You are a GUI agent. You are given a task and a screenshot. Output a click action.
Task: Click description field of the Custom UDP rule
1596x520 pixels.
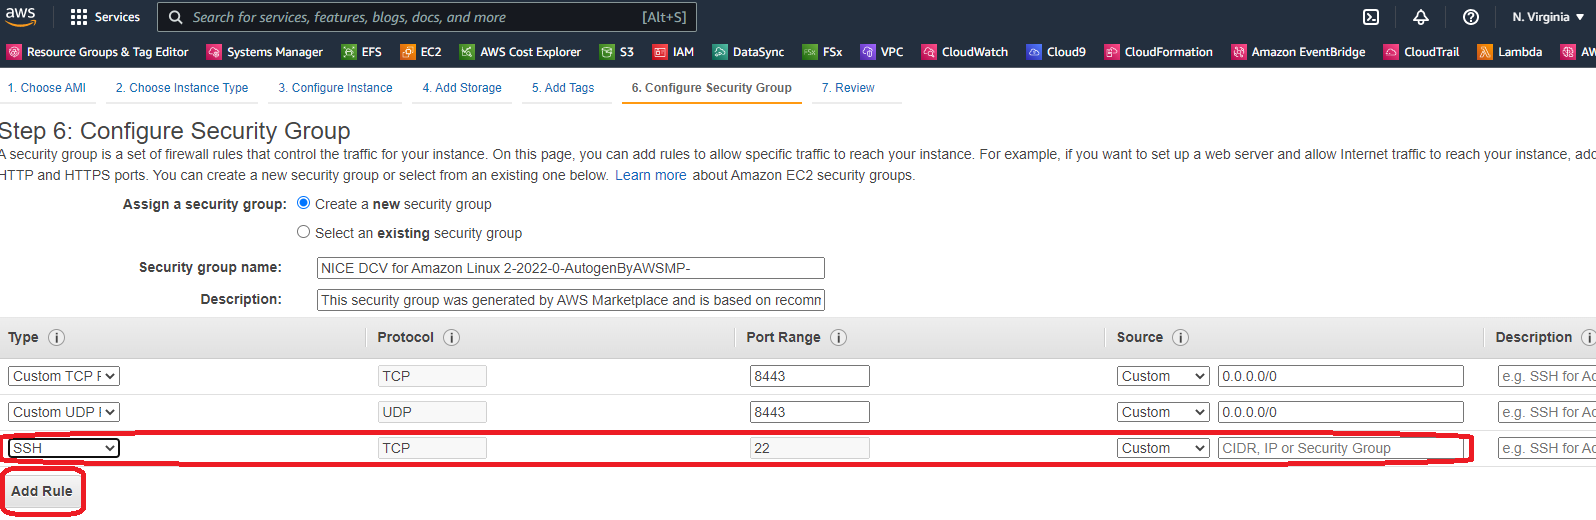[1547, 412]
